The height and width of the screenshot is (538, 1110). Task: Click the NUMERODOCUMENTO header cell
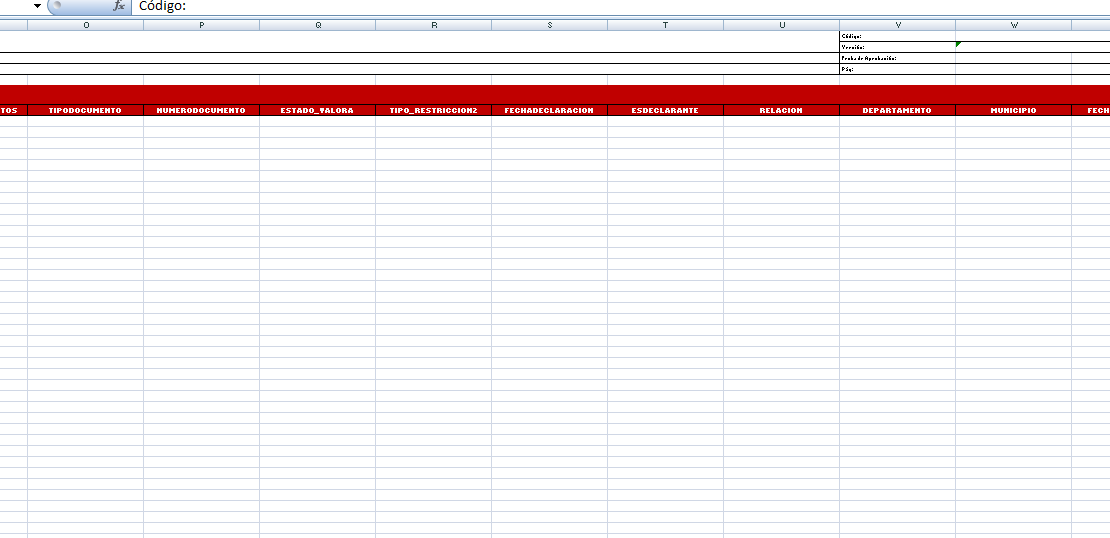(x=202, y=110)
